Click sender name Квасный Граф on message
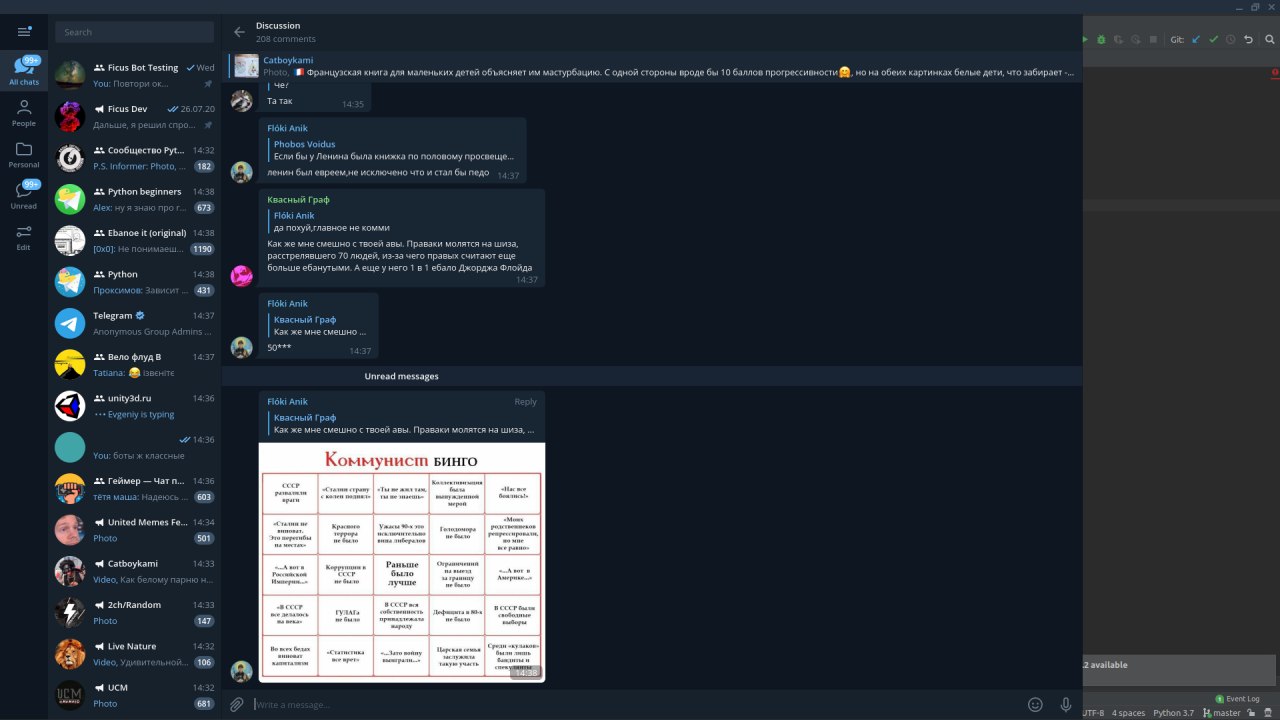The height and width of the screenshot is (720, 1280). click(298, 200)
